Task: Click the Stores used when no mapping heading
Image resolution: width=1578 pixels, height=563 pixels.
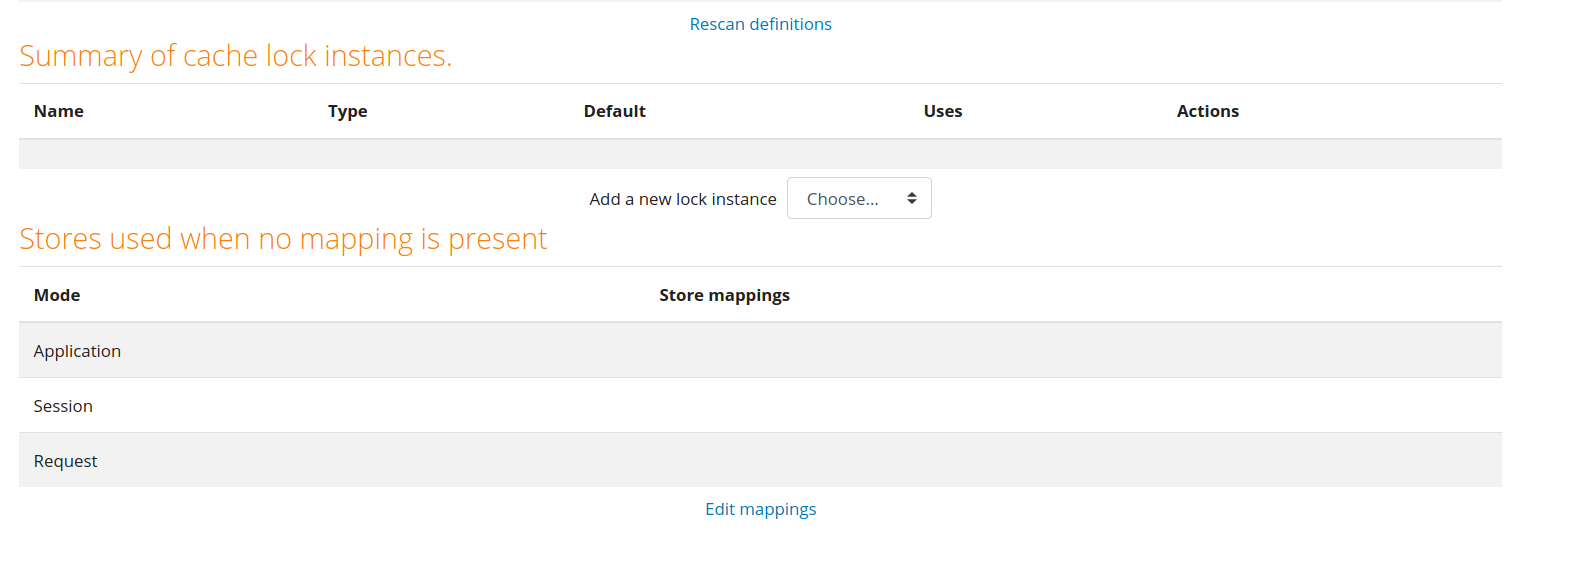Action: pyautogui.click(x=283, y=239)
